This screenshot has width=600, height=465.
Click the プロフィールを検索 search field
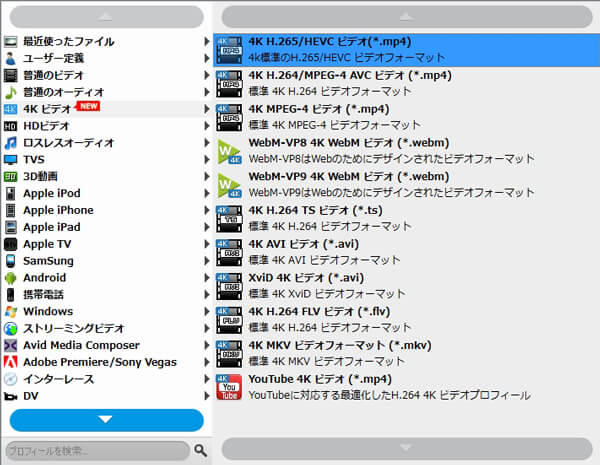click(98, 451)
